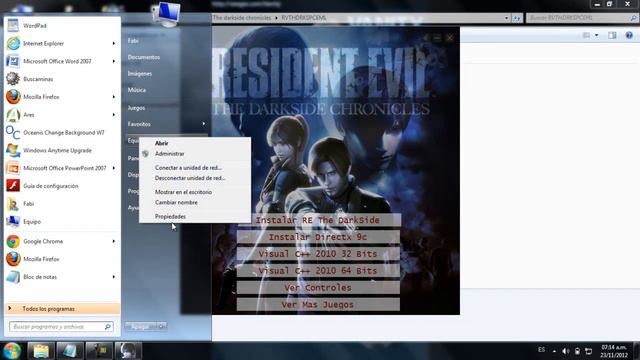Image resolution: width=640 pixels, height=360 pixels.
Task: Open Todos los programas
Action: 62,309
